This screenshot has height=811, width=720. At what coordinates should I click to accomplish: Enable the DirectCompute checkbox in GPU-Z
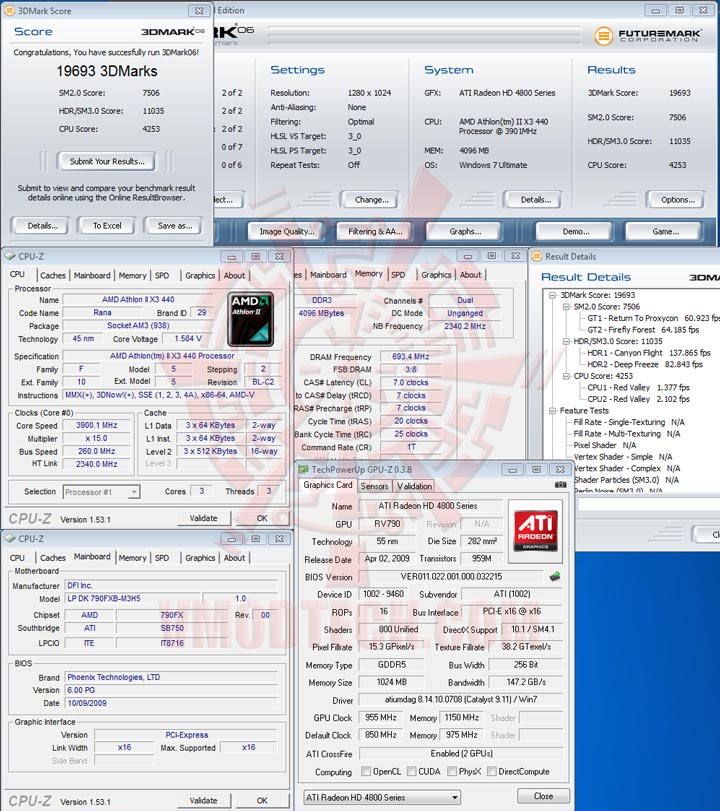click(492, 771)
